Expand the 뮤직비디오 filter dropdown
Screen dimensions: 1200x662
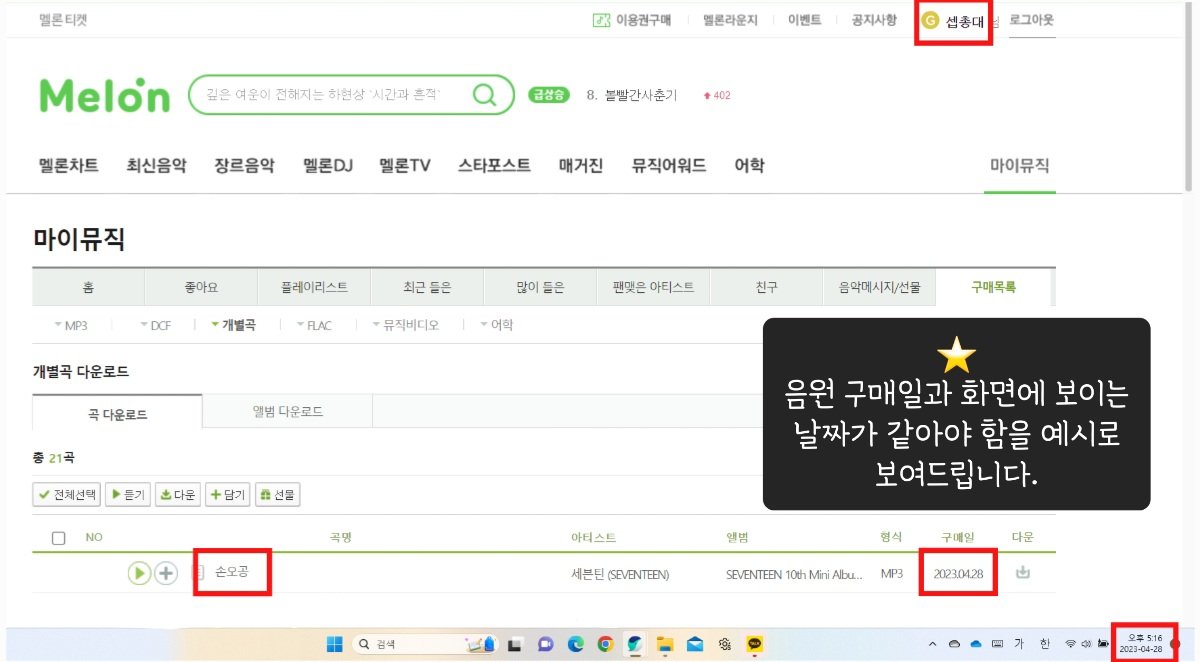[x=405, y=325]
